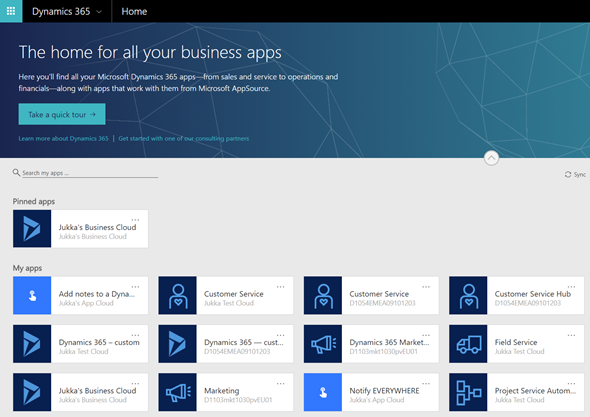Click the Sync label
Screen dimensions: 590x417
579,175
